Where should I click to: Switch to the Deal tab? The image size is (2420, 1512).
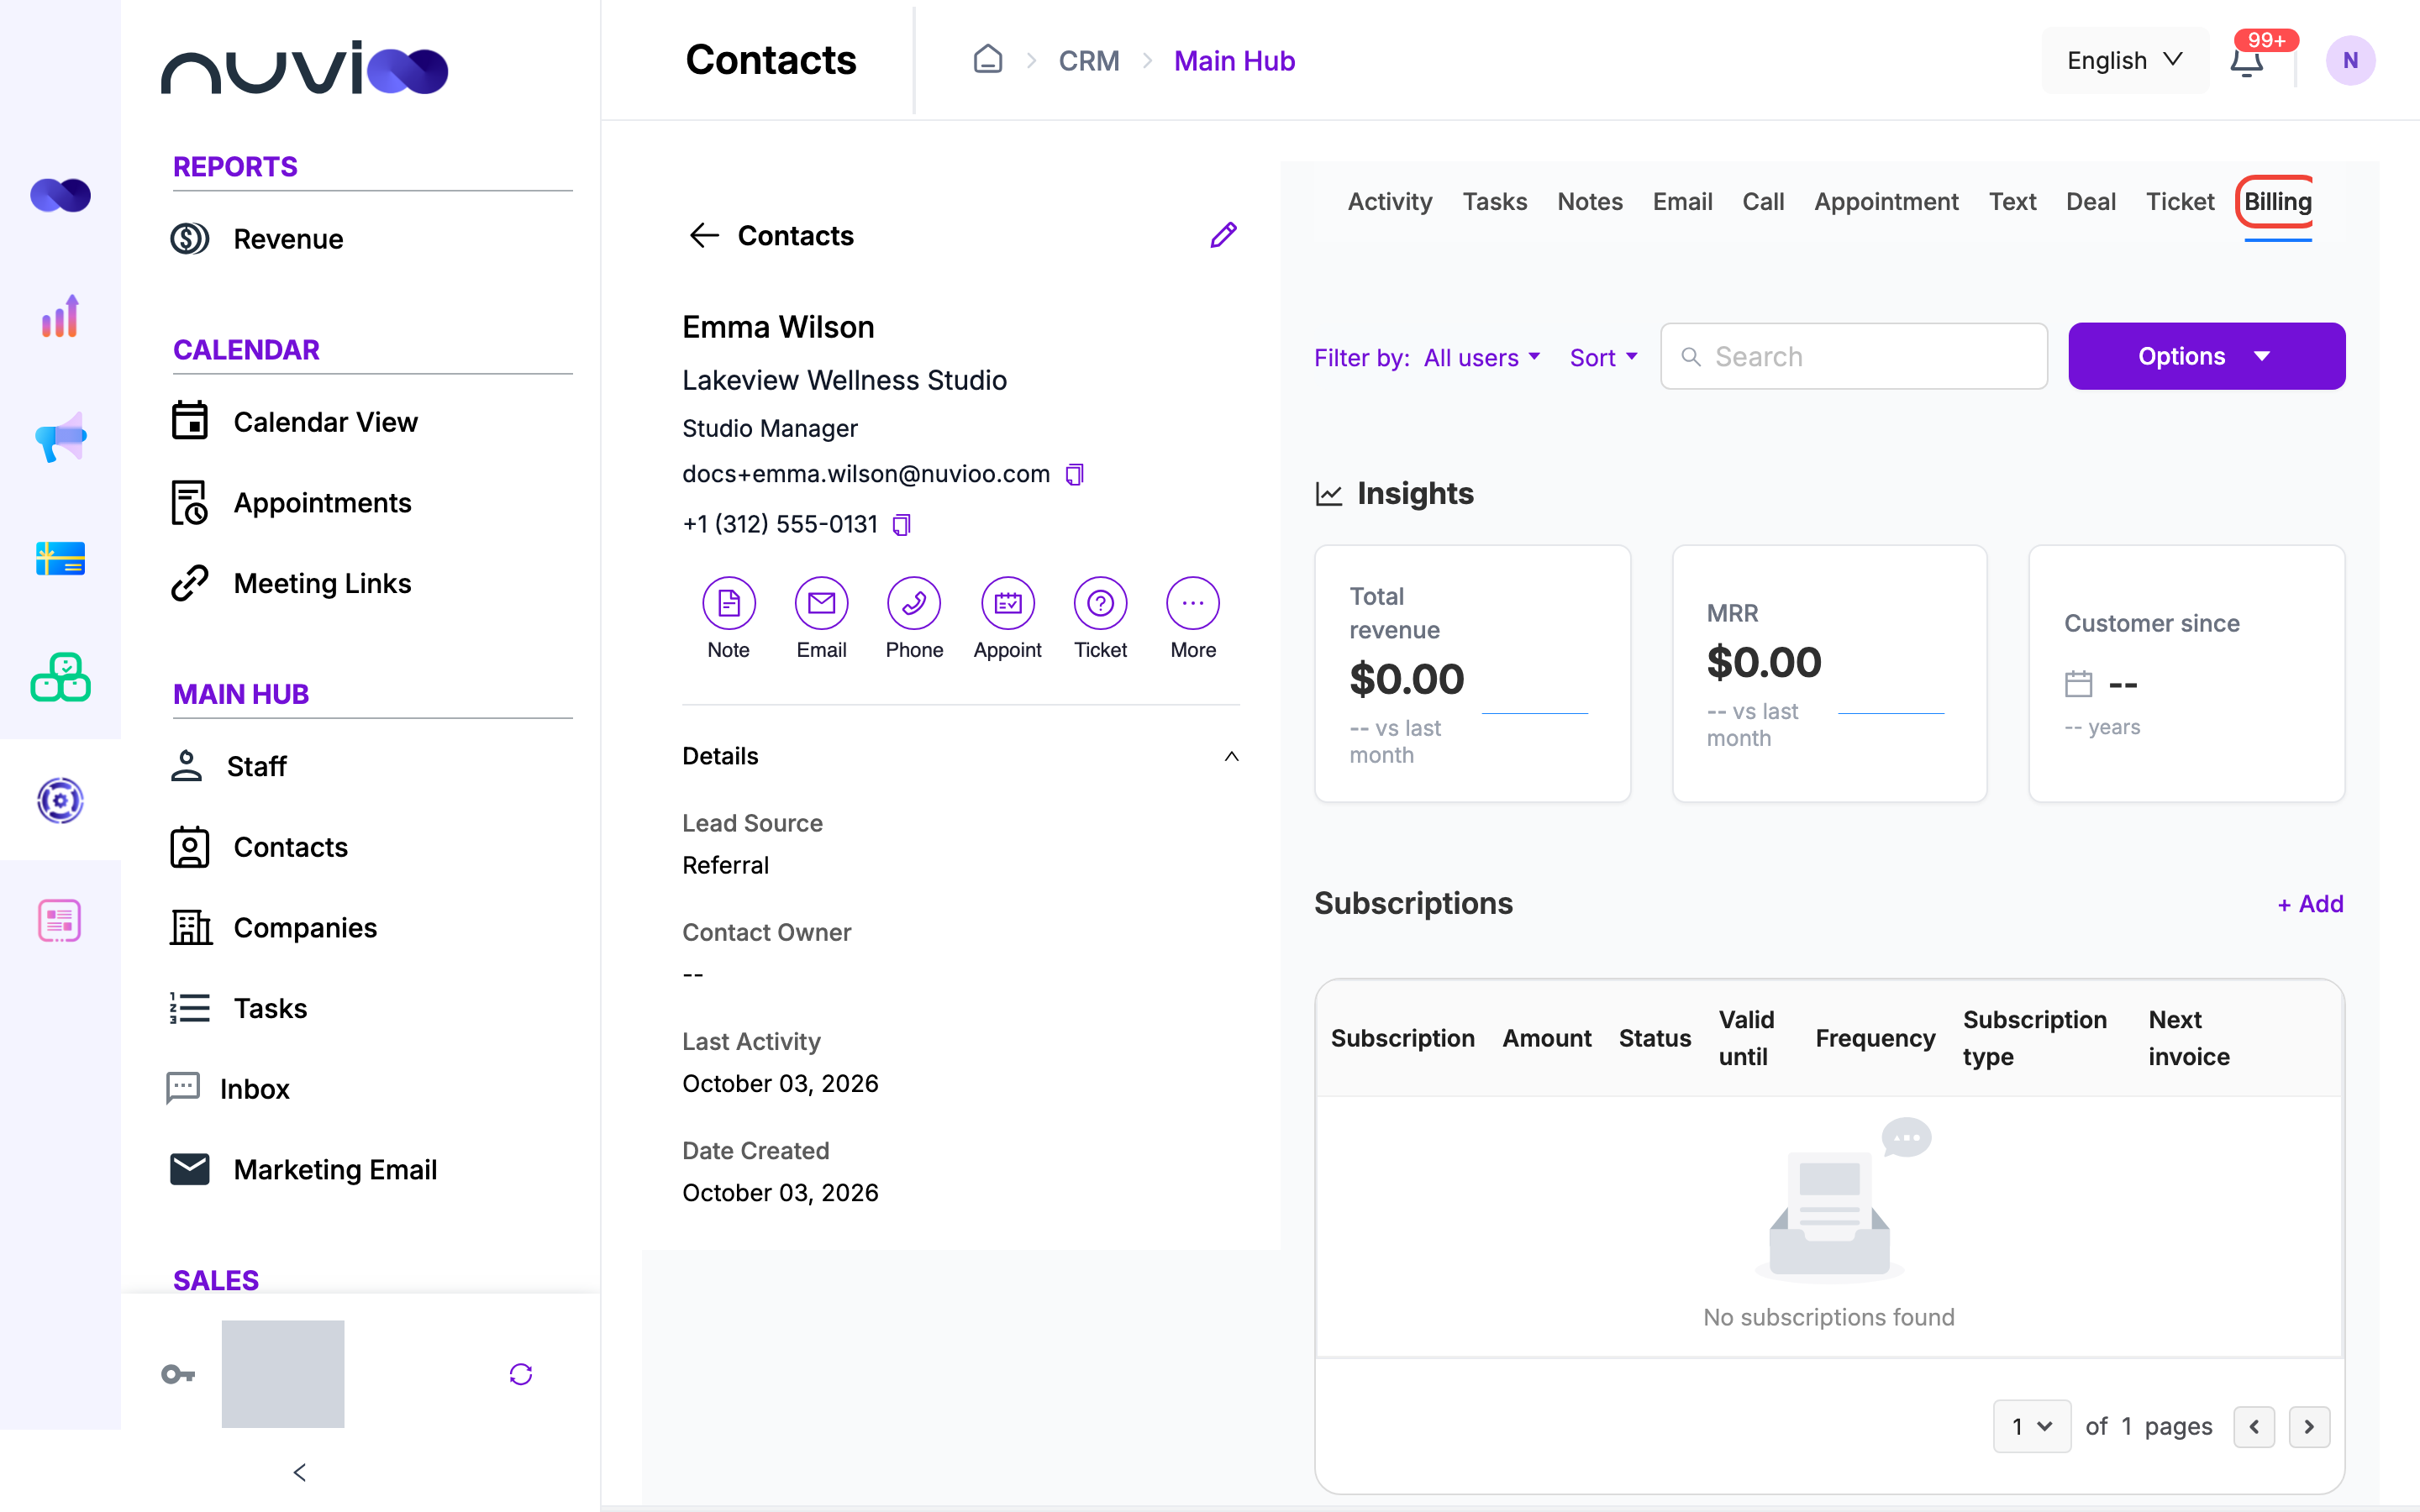point(2090,202)
